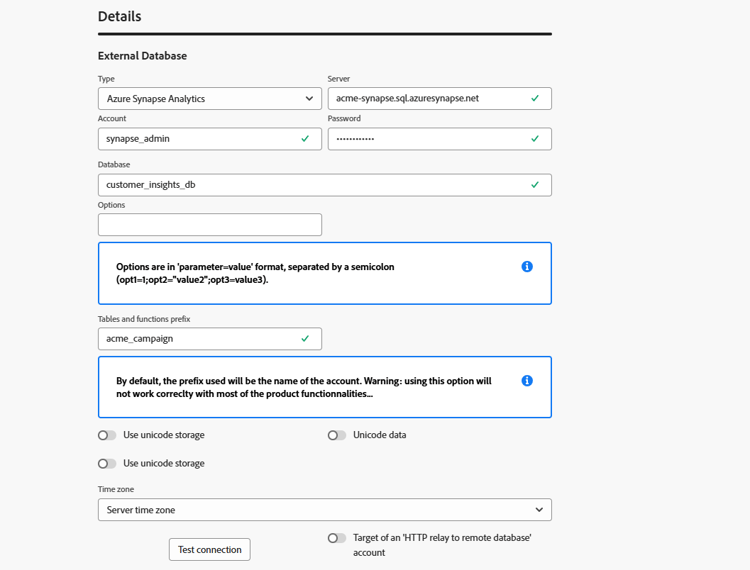The image size is (750, 570).
Task: Click green checkmark in Password field
Action: coord(535,139)
